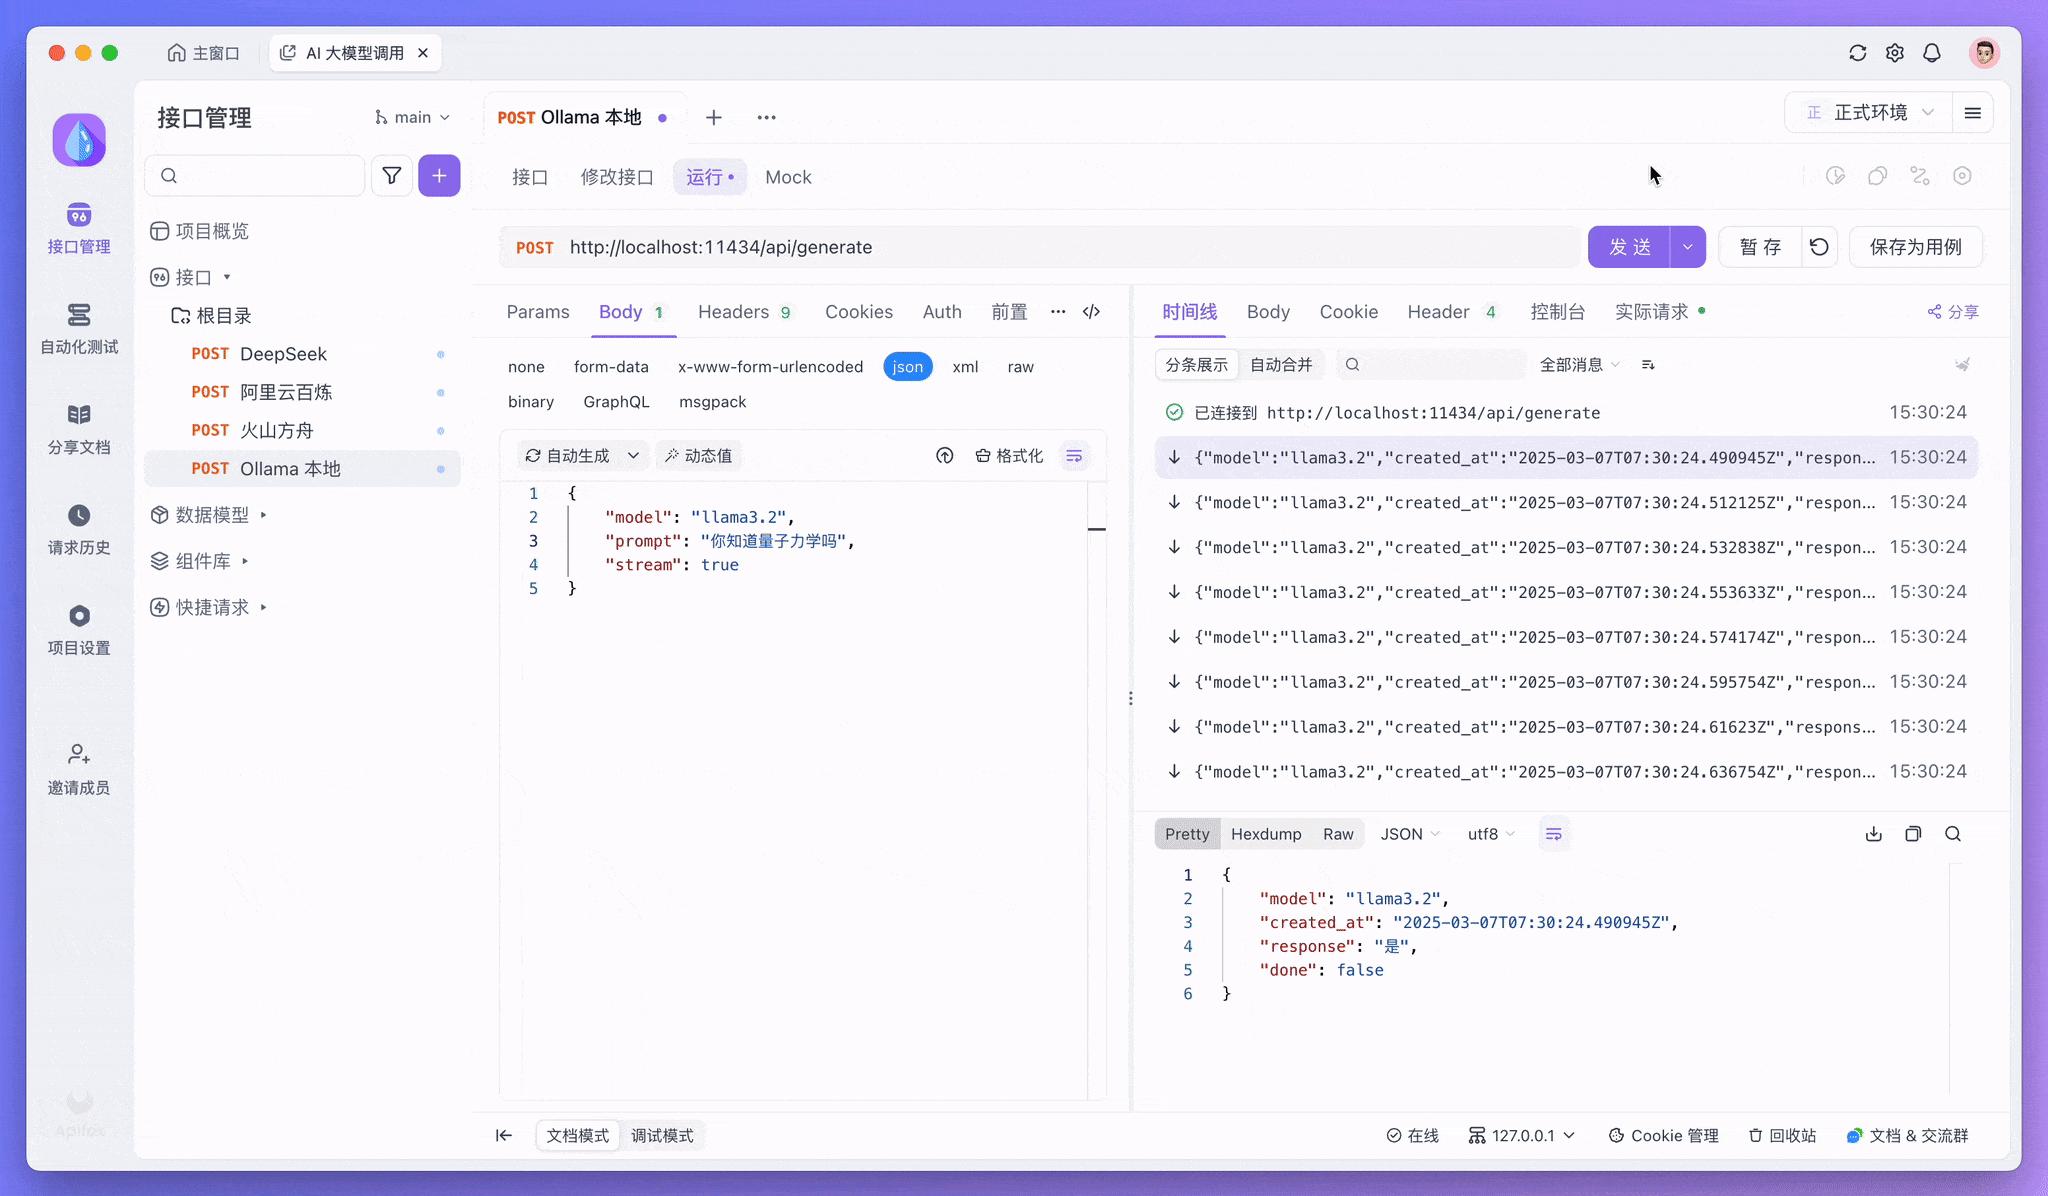Select the raw body type
The image size is (2048, 1196).
pyautogui.click(x=1020, y=367)
